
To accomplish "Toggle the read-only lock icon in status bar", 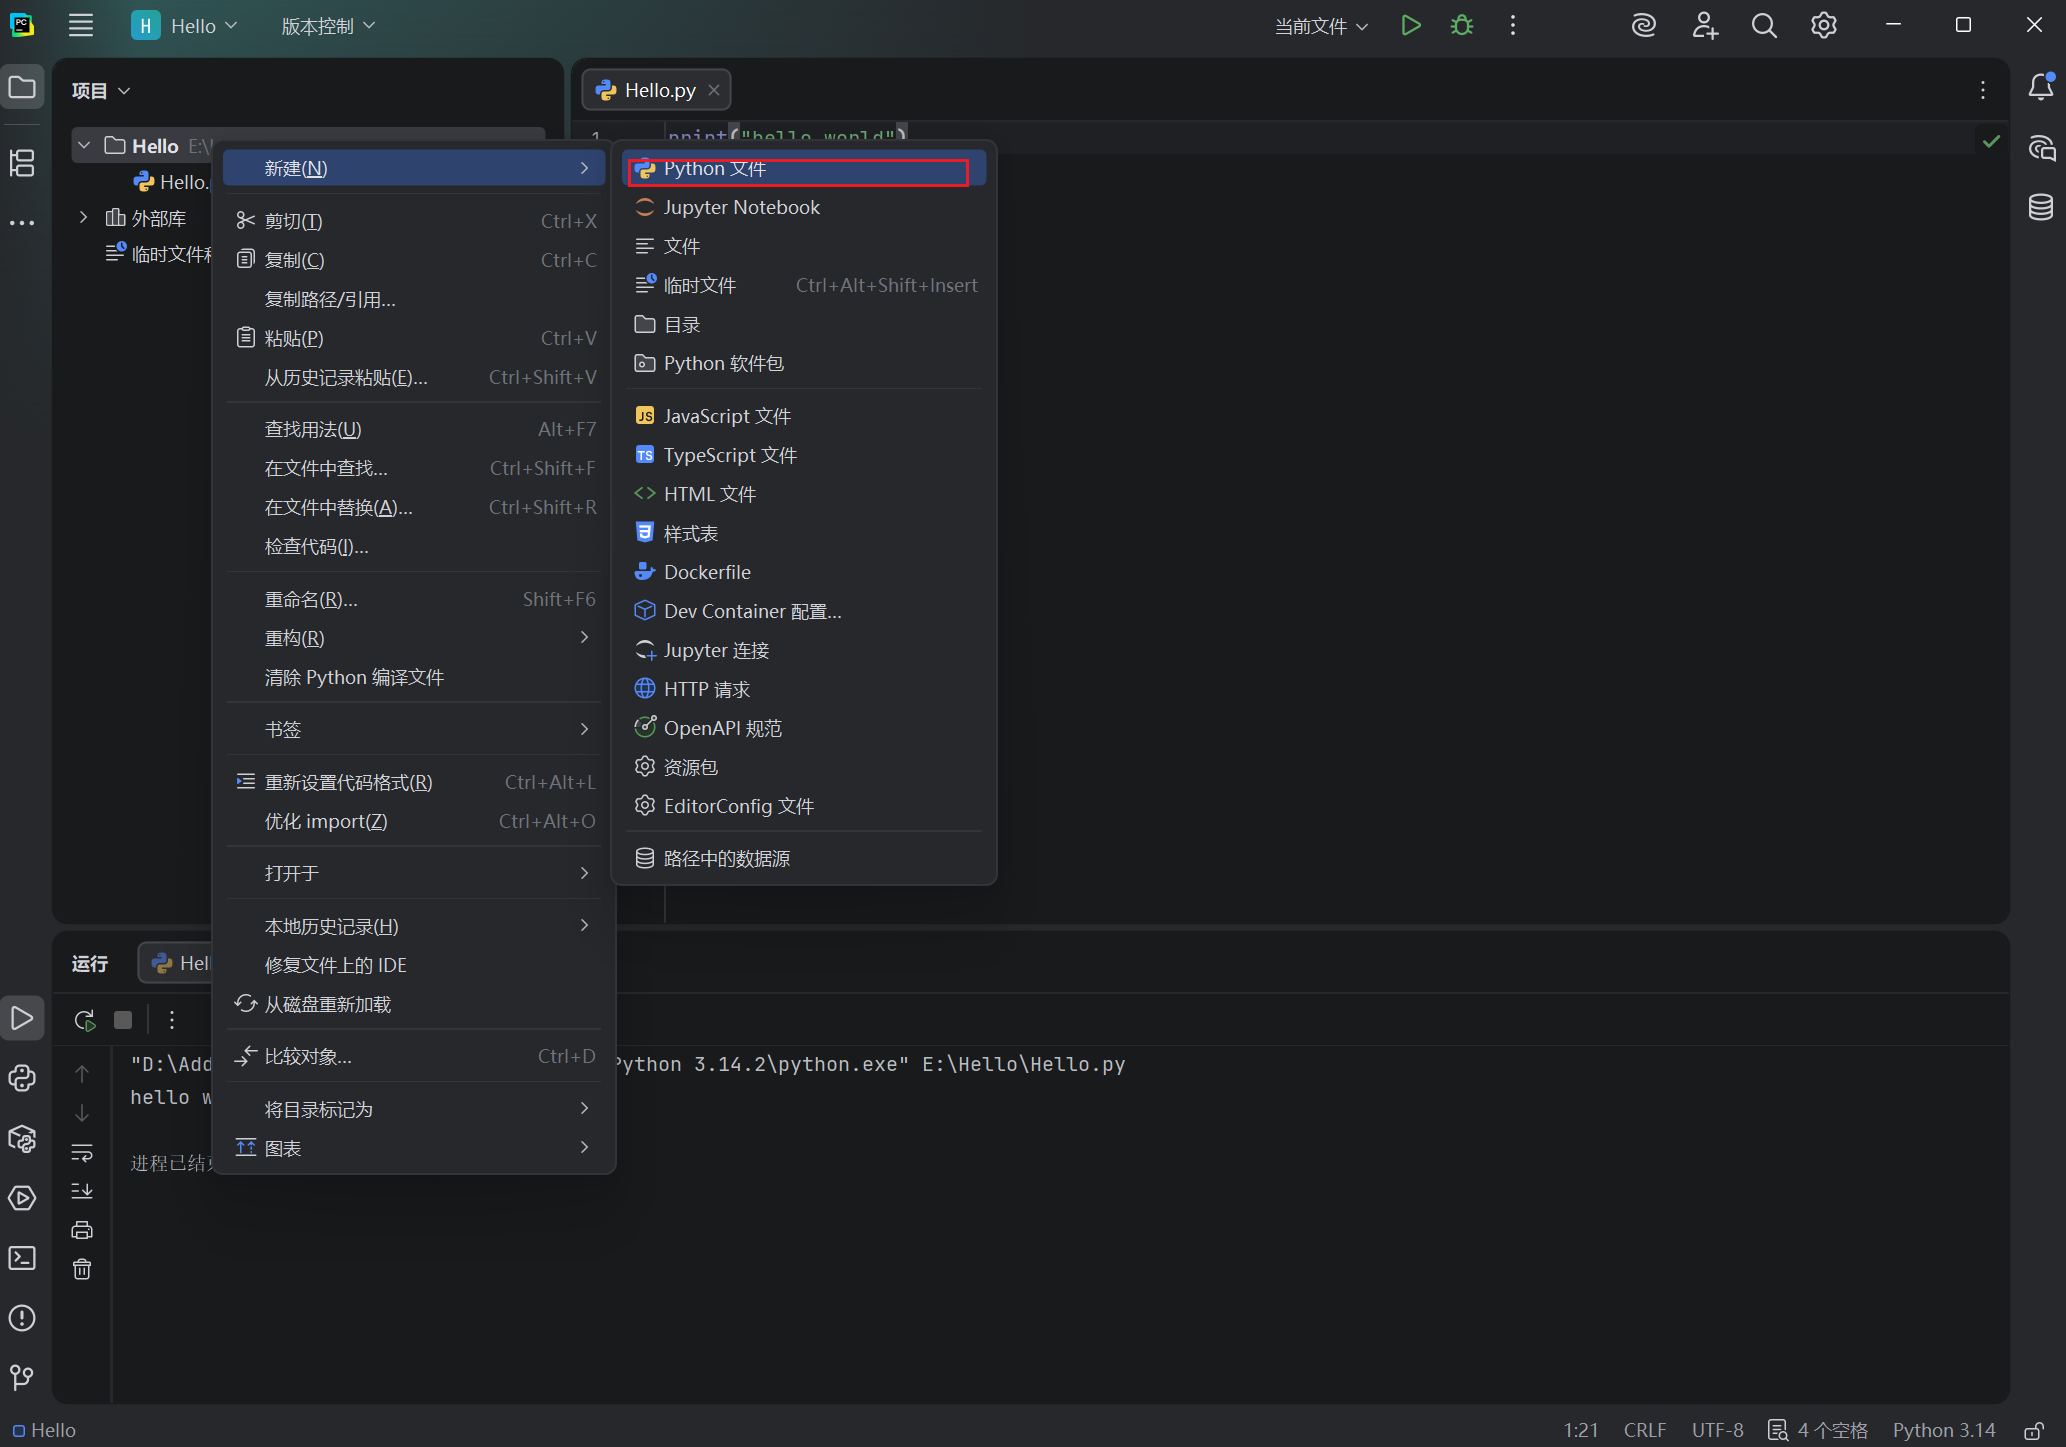I will (2033, 1431).
